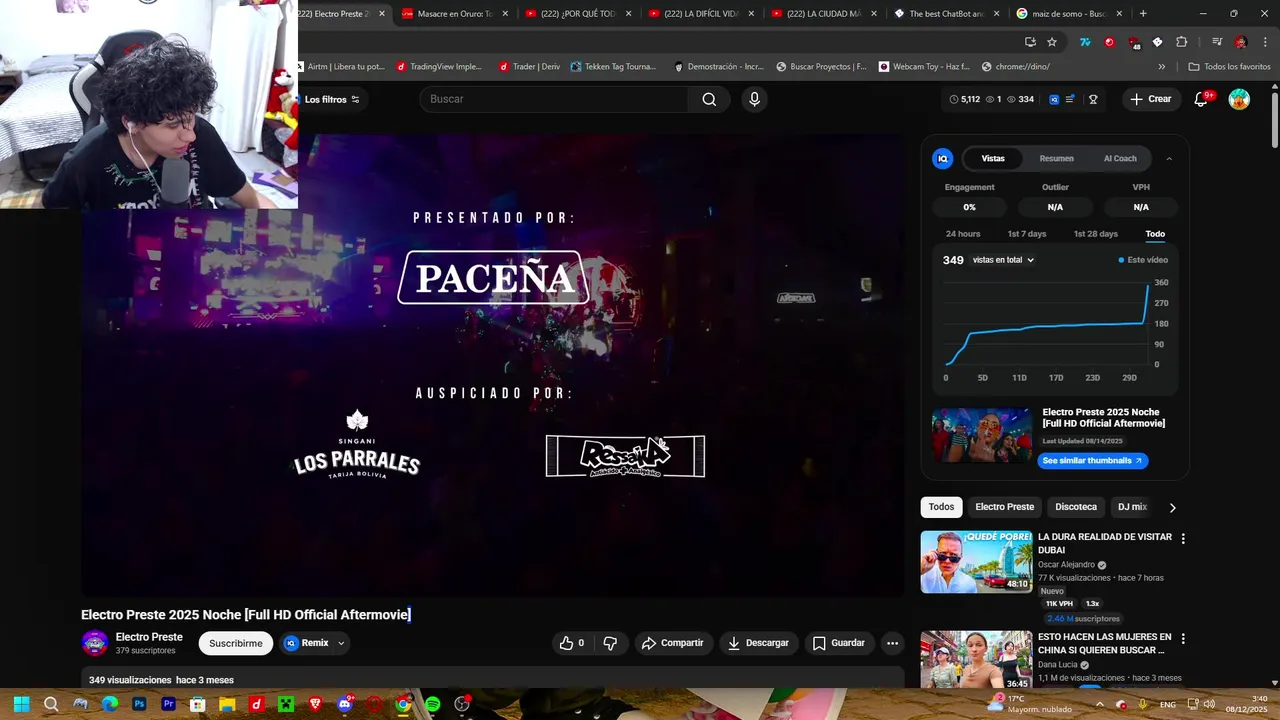Select 1st 28 days time range

coord(1096,234)
